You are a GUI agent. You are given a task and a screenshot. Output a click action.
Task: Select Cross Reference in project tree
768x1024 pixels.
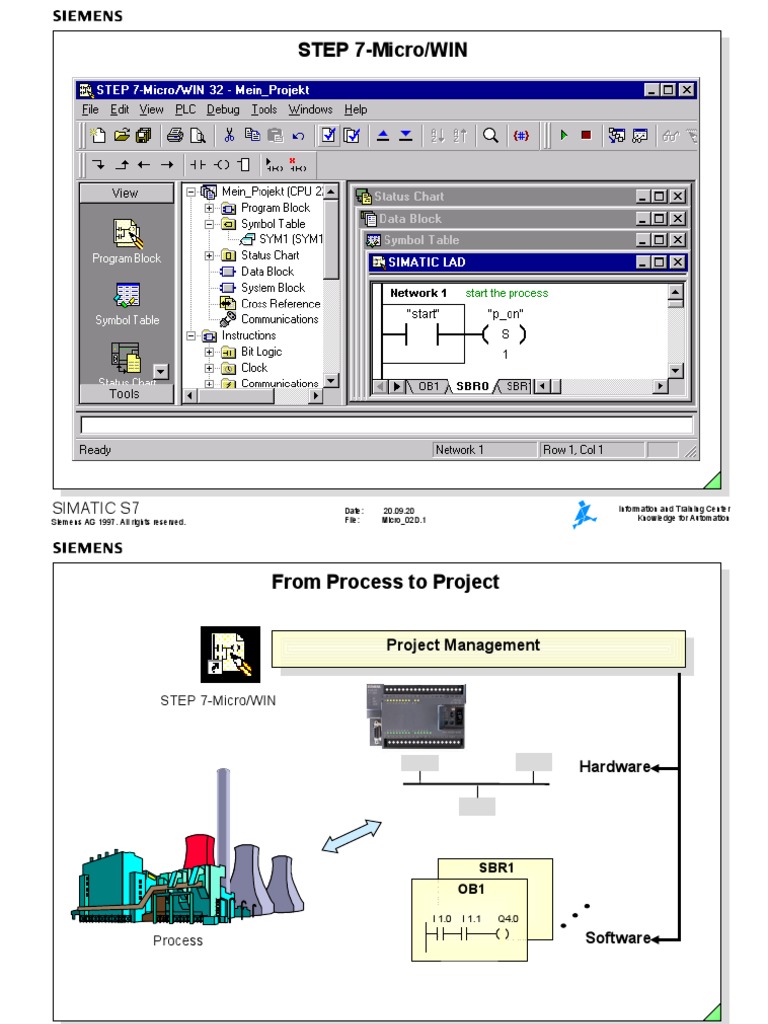280,304
